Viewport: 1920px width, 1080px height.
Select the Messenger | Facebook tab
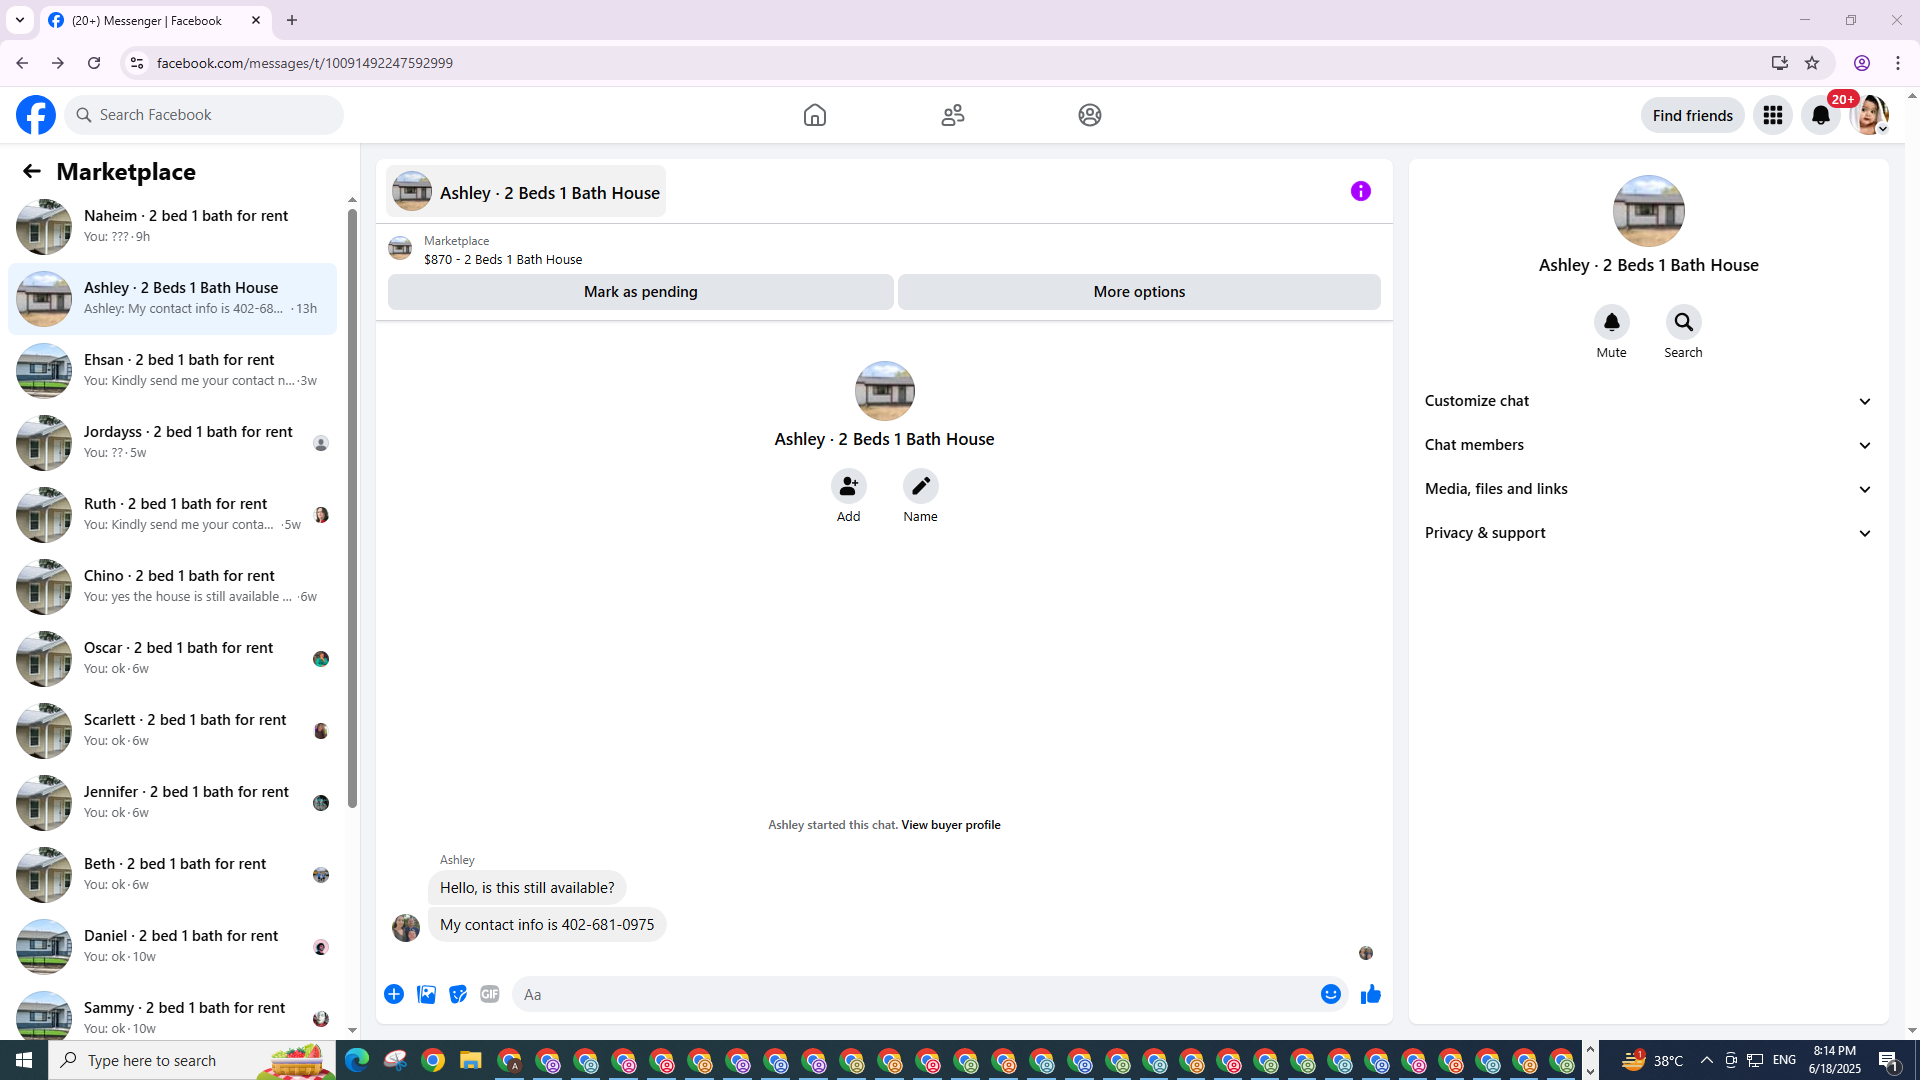(156, 20)
